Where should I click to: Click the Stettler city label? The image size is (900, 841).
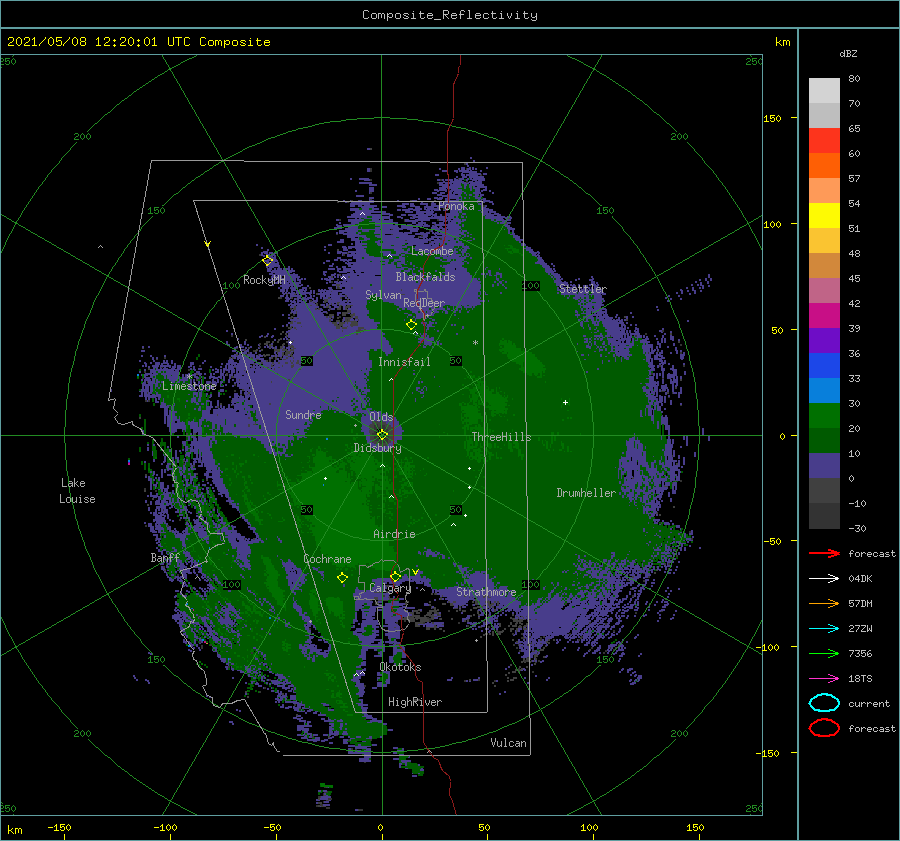[x=583, y=289]
